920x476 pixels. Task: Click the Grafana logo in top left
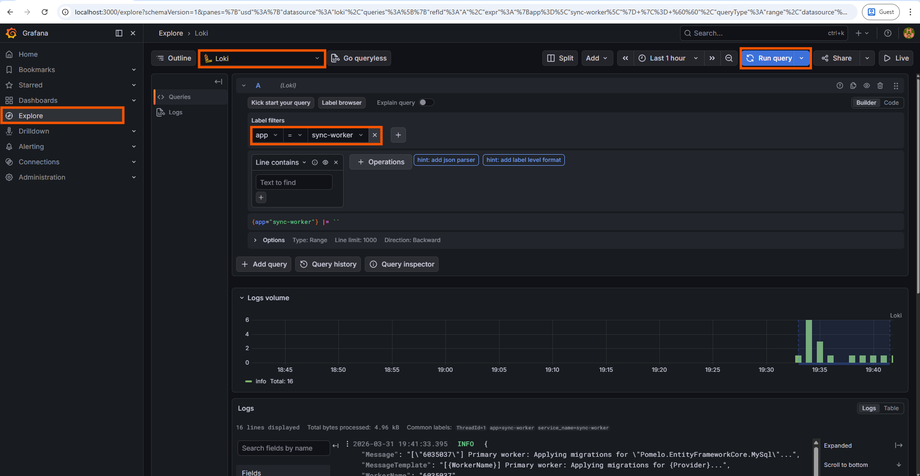[11, 33]
